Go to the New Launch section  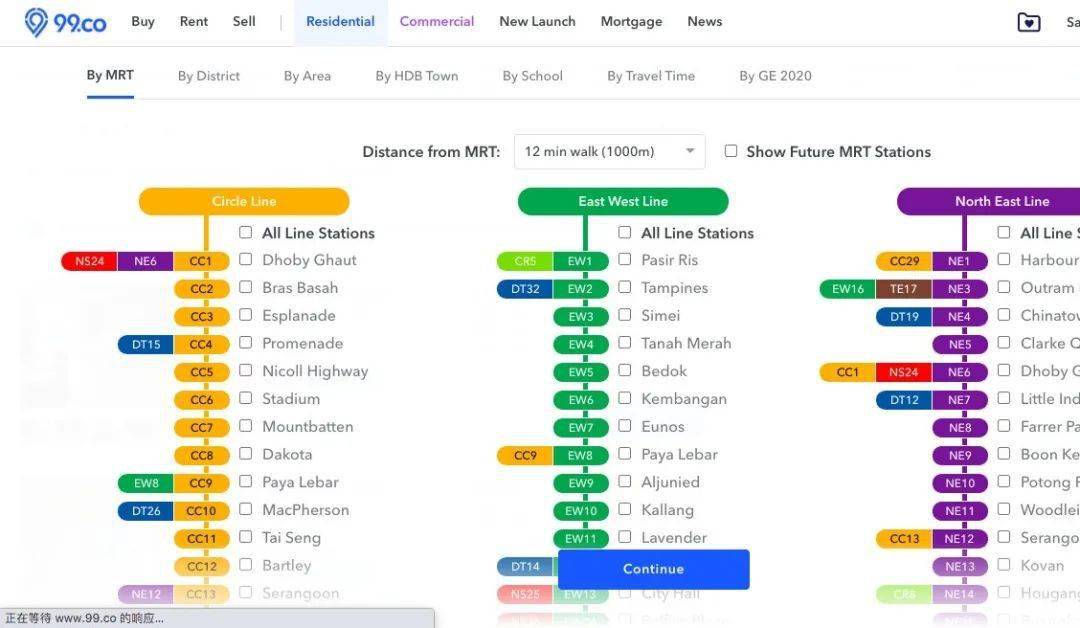(x=537, y=21)
